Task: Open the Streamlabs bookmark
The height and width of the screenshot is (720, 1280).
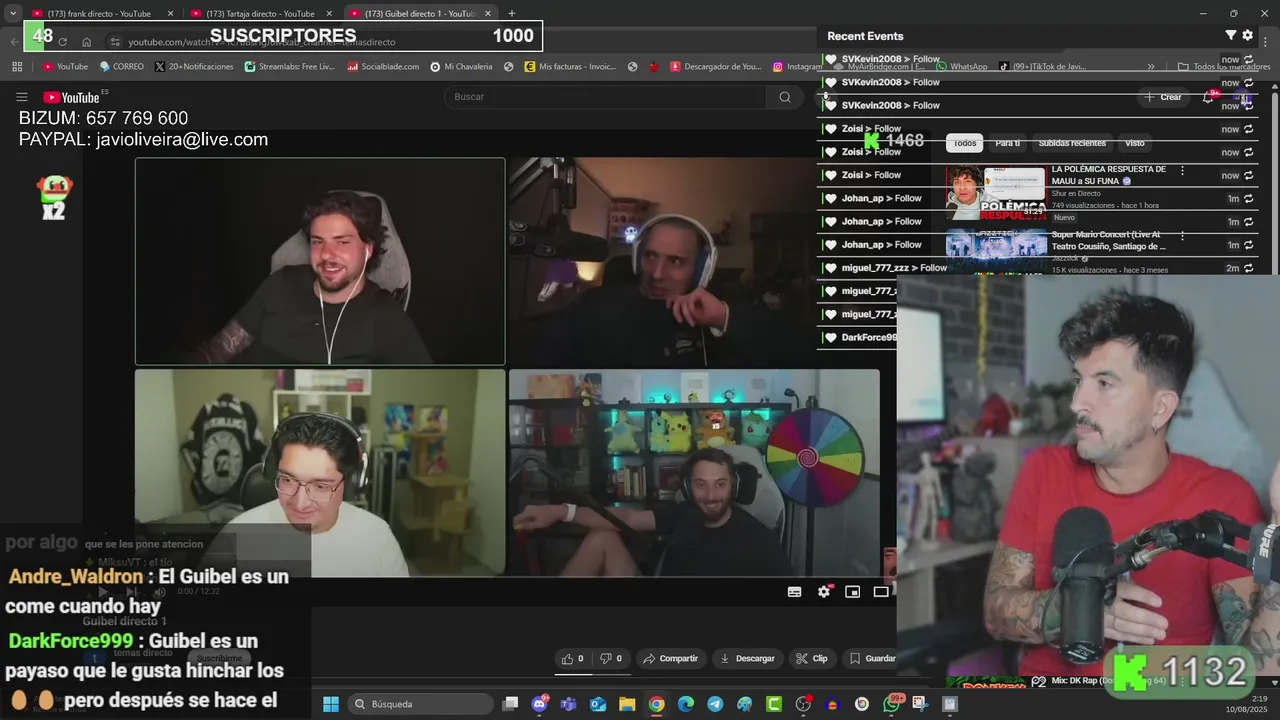Action: tap(289, 67)
